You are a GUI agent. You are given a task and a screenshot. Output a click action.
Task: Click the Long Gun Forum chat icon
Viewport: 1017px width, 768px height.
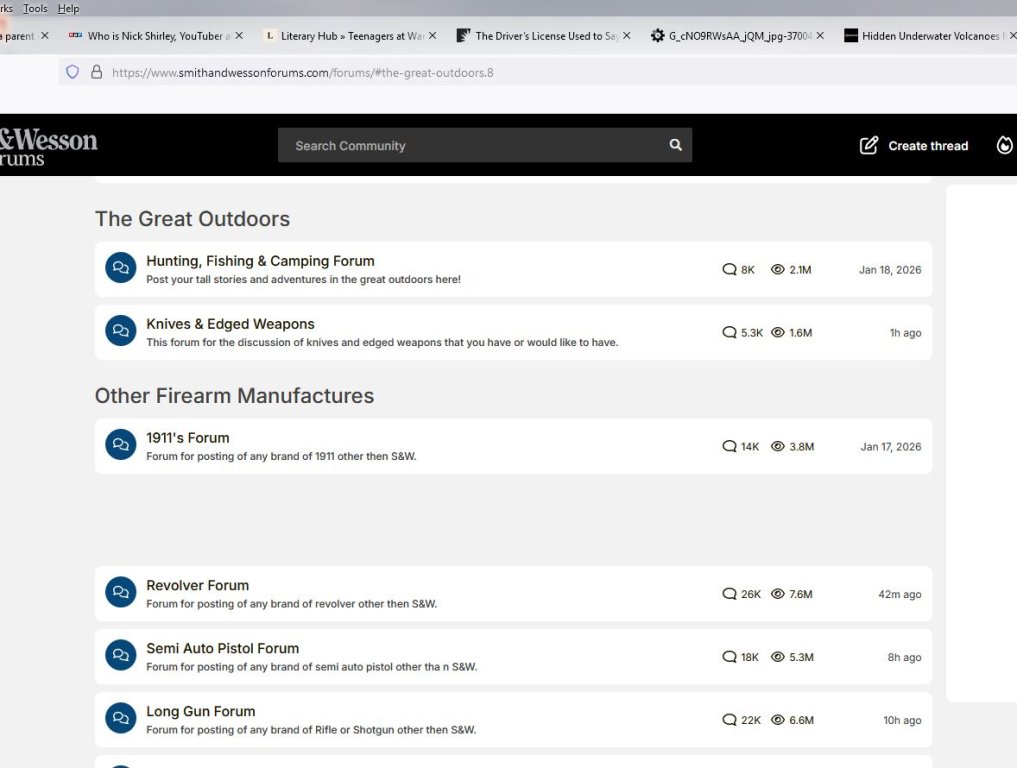pyautogui.click(x=121, y=719)
